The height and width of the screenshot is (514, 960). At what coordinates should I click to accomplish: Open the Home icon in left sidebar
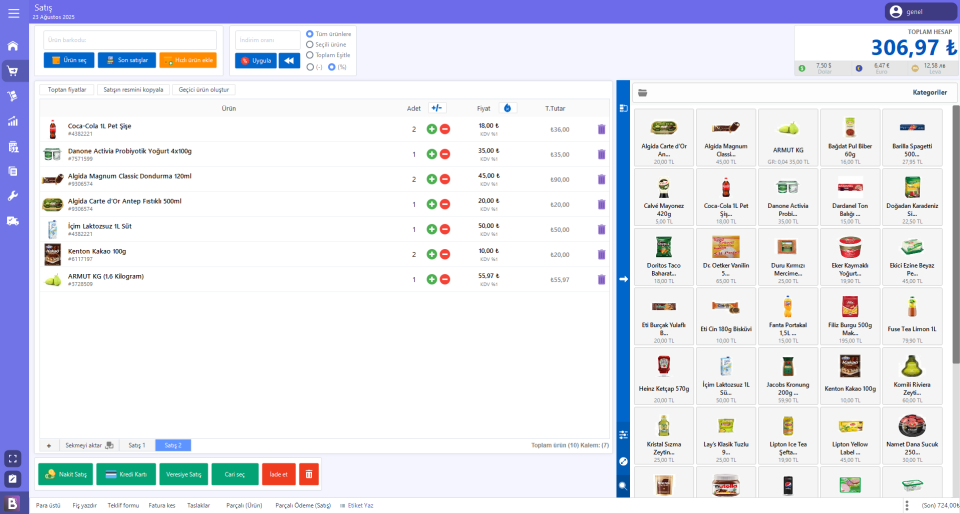coord(13,46)
